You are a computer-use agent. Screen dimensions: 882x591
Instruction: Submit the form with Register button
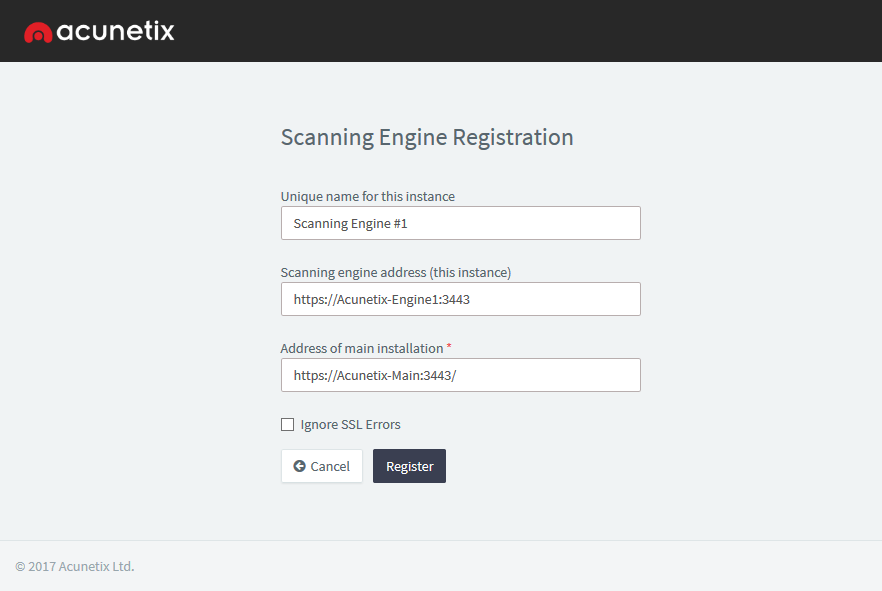tap(410, 466)
